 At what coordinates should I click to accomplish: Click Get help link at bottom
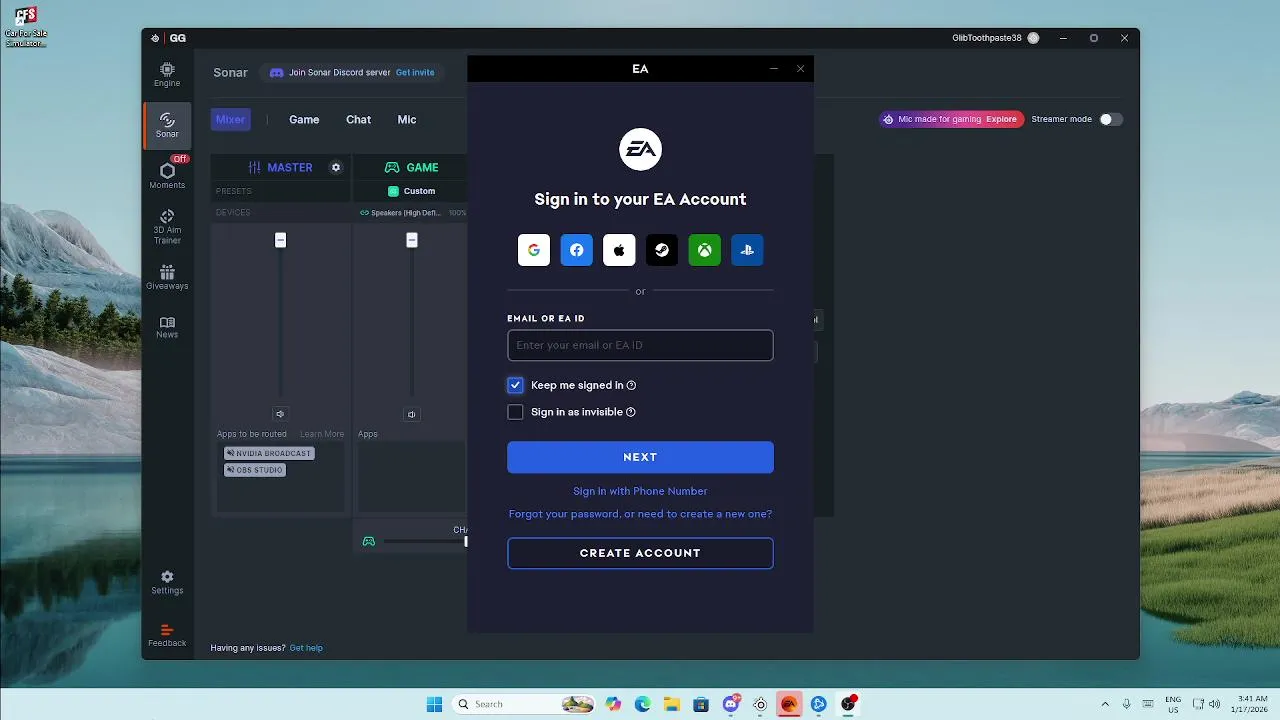click(x=306, y=648)
